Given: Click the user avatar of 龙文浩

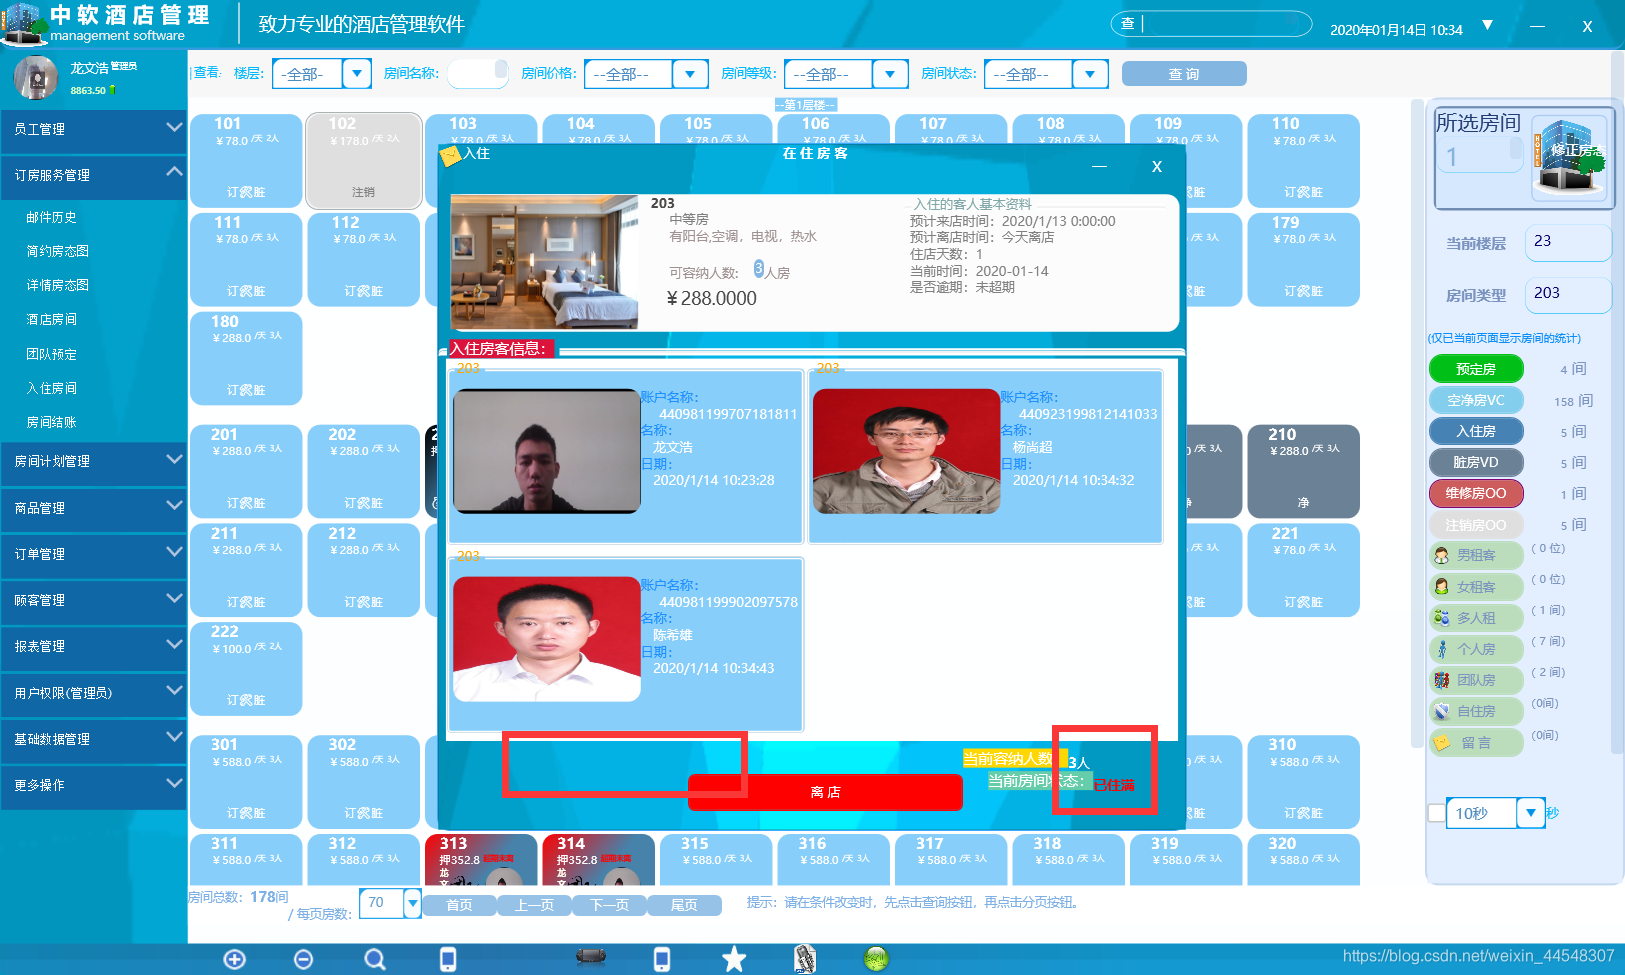Looking at the screenshot, I should tap(36, 78).
